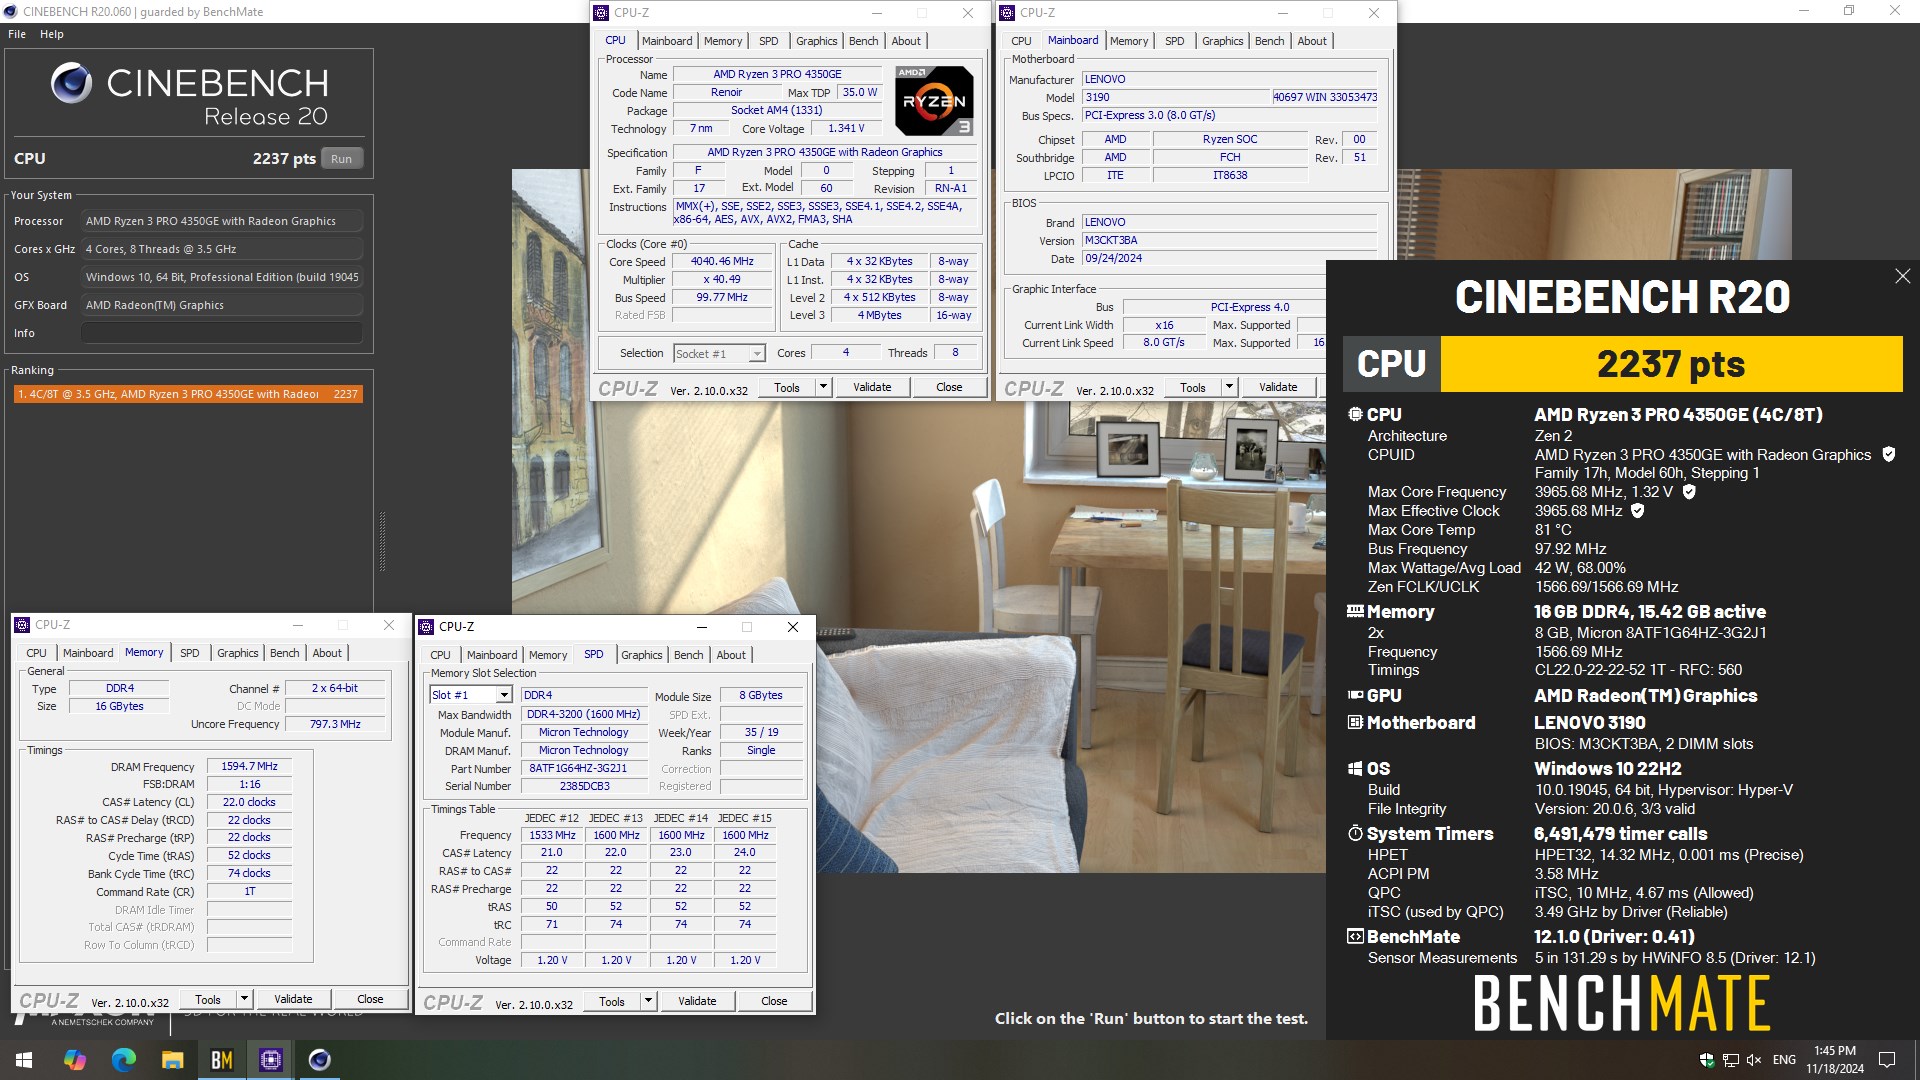The height and width of the screenshot is (1080, 1920).
Task: Click CPU-Z memory window title icon
Action: click(x=22, y=625)
